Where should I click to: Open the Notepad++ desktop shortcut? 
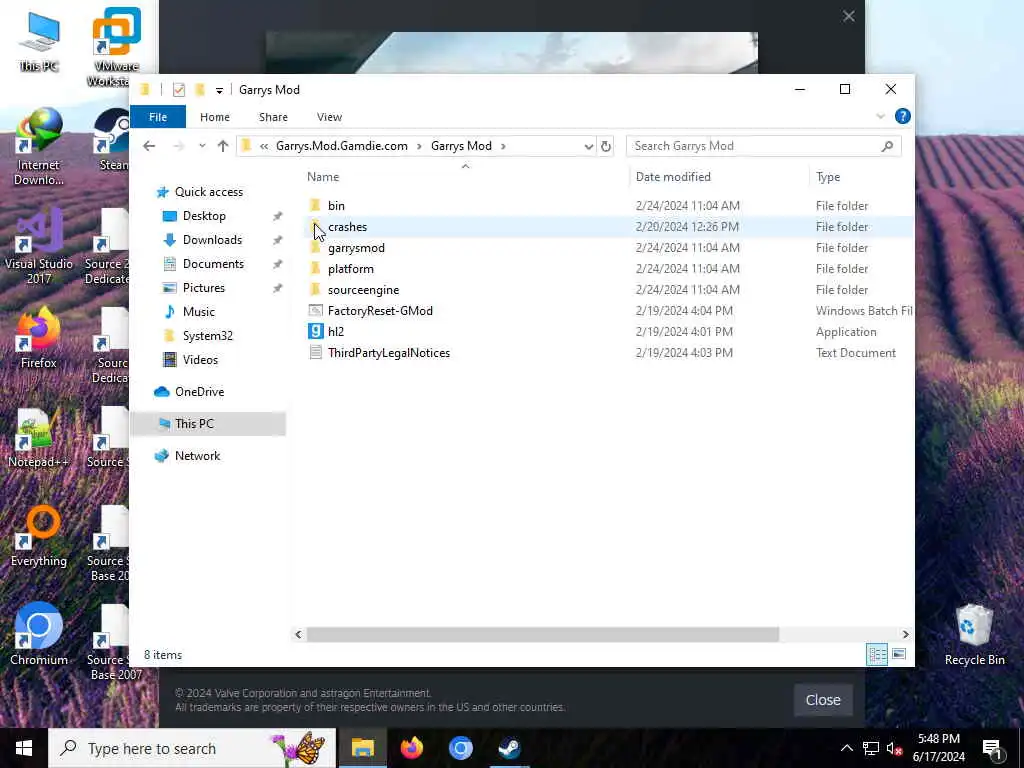39,438
